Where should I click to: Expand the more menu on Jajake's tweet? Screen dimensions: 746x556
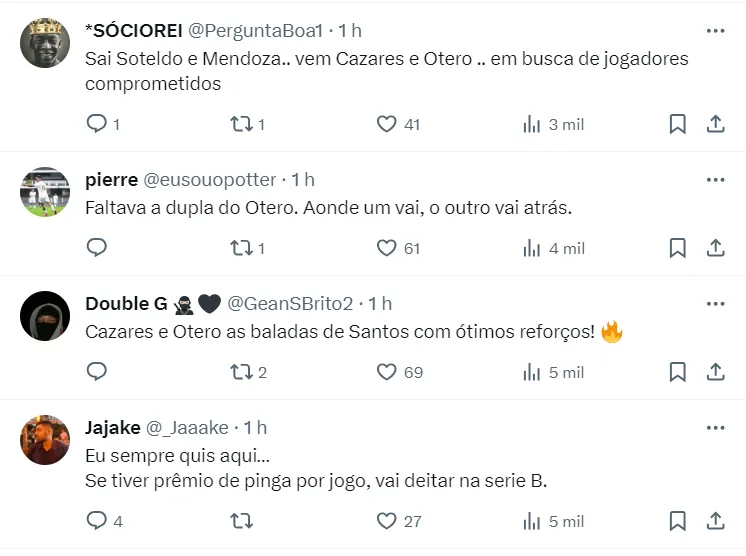click(715, 428)
